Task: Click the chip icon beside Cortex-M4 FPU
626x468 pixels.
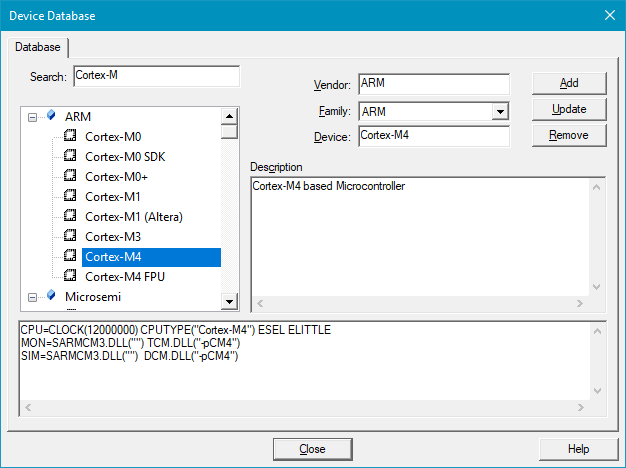Action: tap(70, 276)
